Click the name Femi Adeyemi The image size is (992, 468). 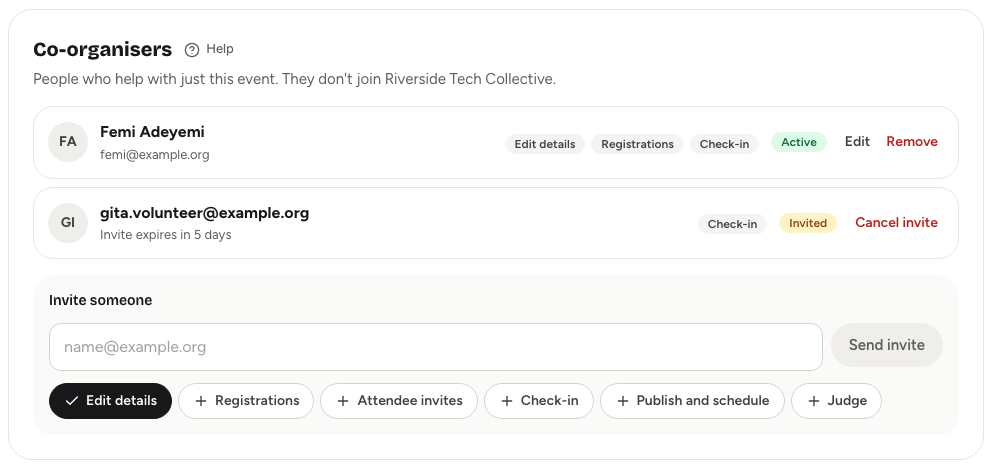click(x=152, y=132)
